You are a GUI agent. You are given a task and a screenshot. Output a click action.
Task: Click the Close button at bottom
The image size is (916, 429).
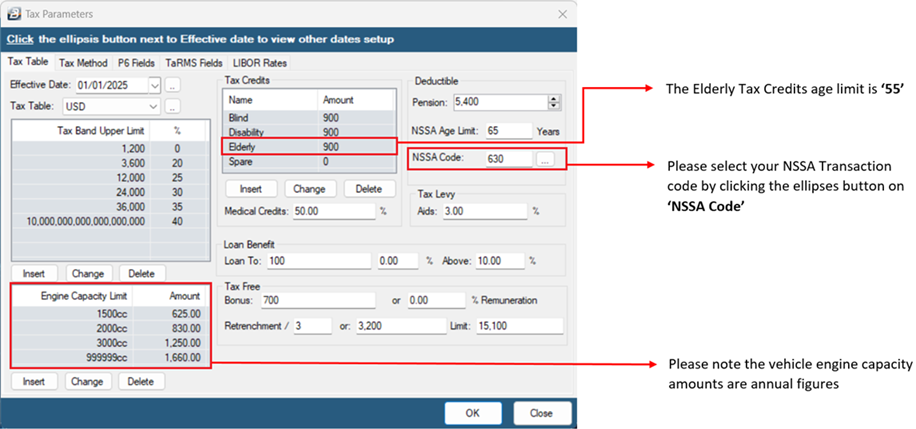point(542,413)
